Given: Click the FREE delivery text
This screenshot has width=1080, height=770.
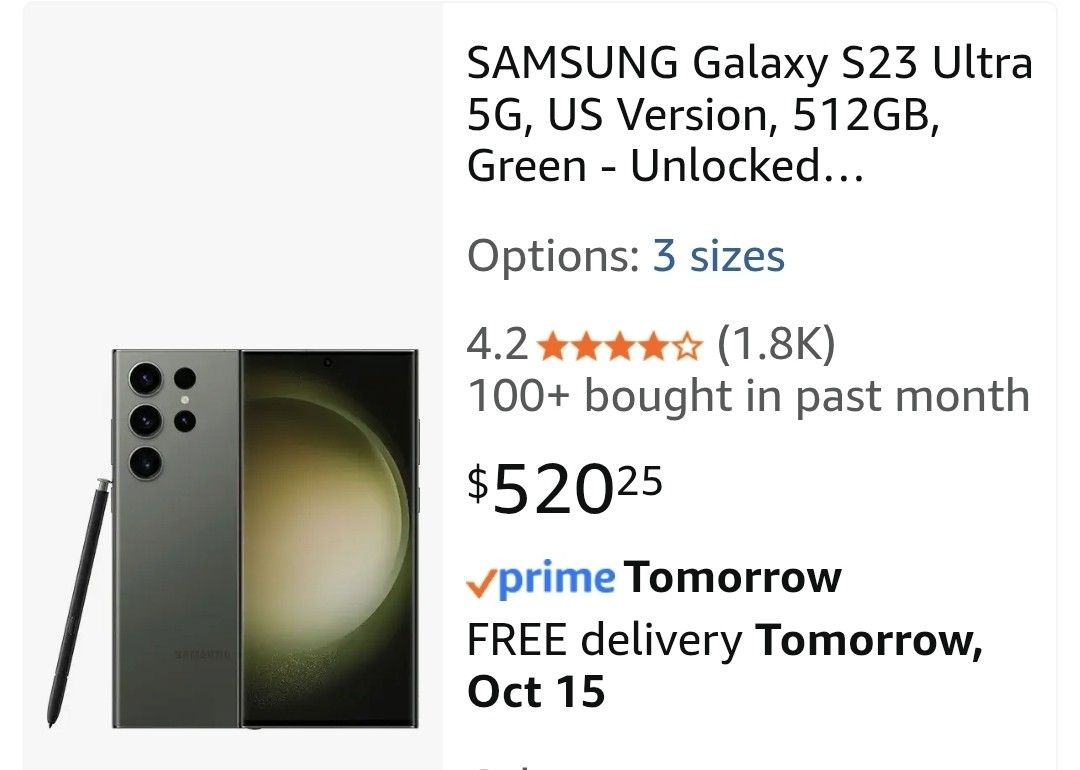Looking at the screenshot, I should click(x=604, y=640).
